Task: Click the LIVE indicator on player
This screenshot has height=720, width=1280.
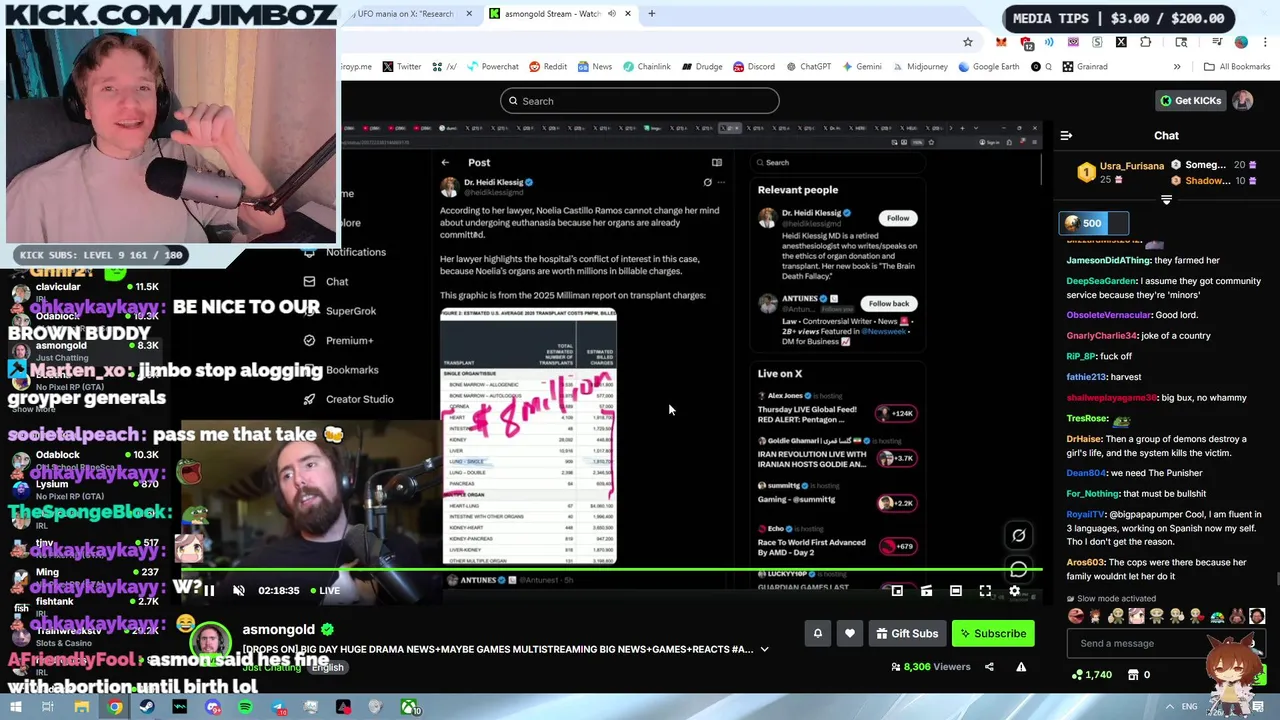Action: click(323, 591)
